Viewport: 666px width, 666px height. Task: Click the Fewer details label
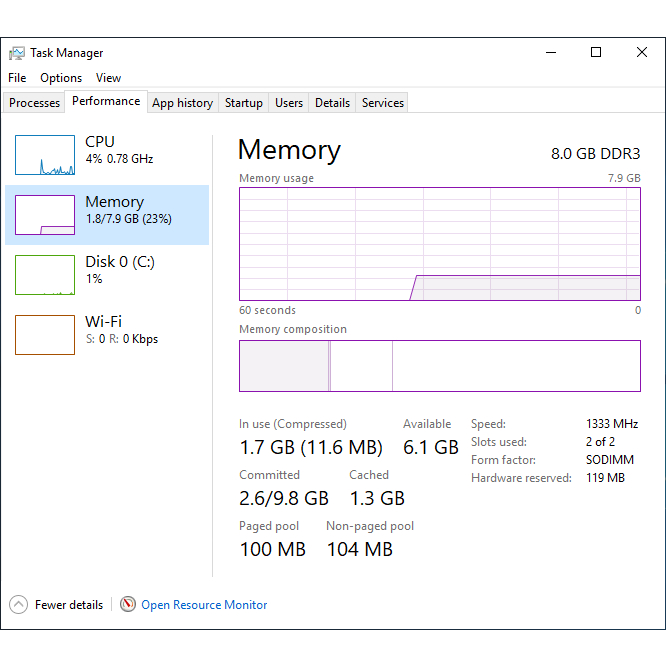(x=69, y=605)
